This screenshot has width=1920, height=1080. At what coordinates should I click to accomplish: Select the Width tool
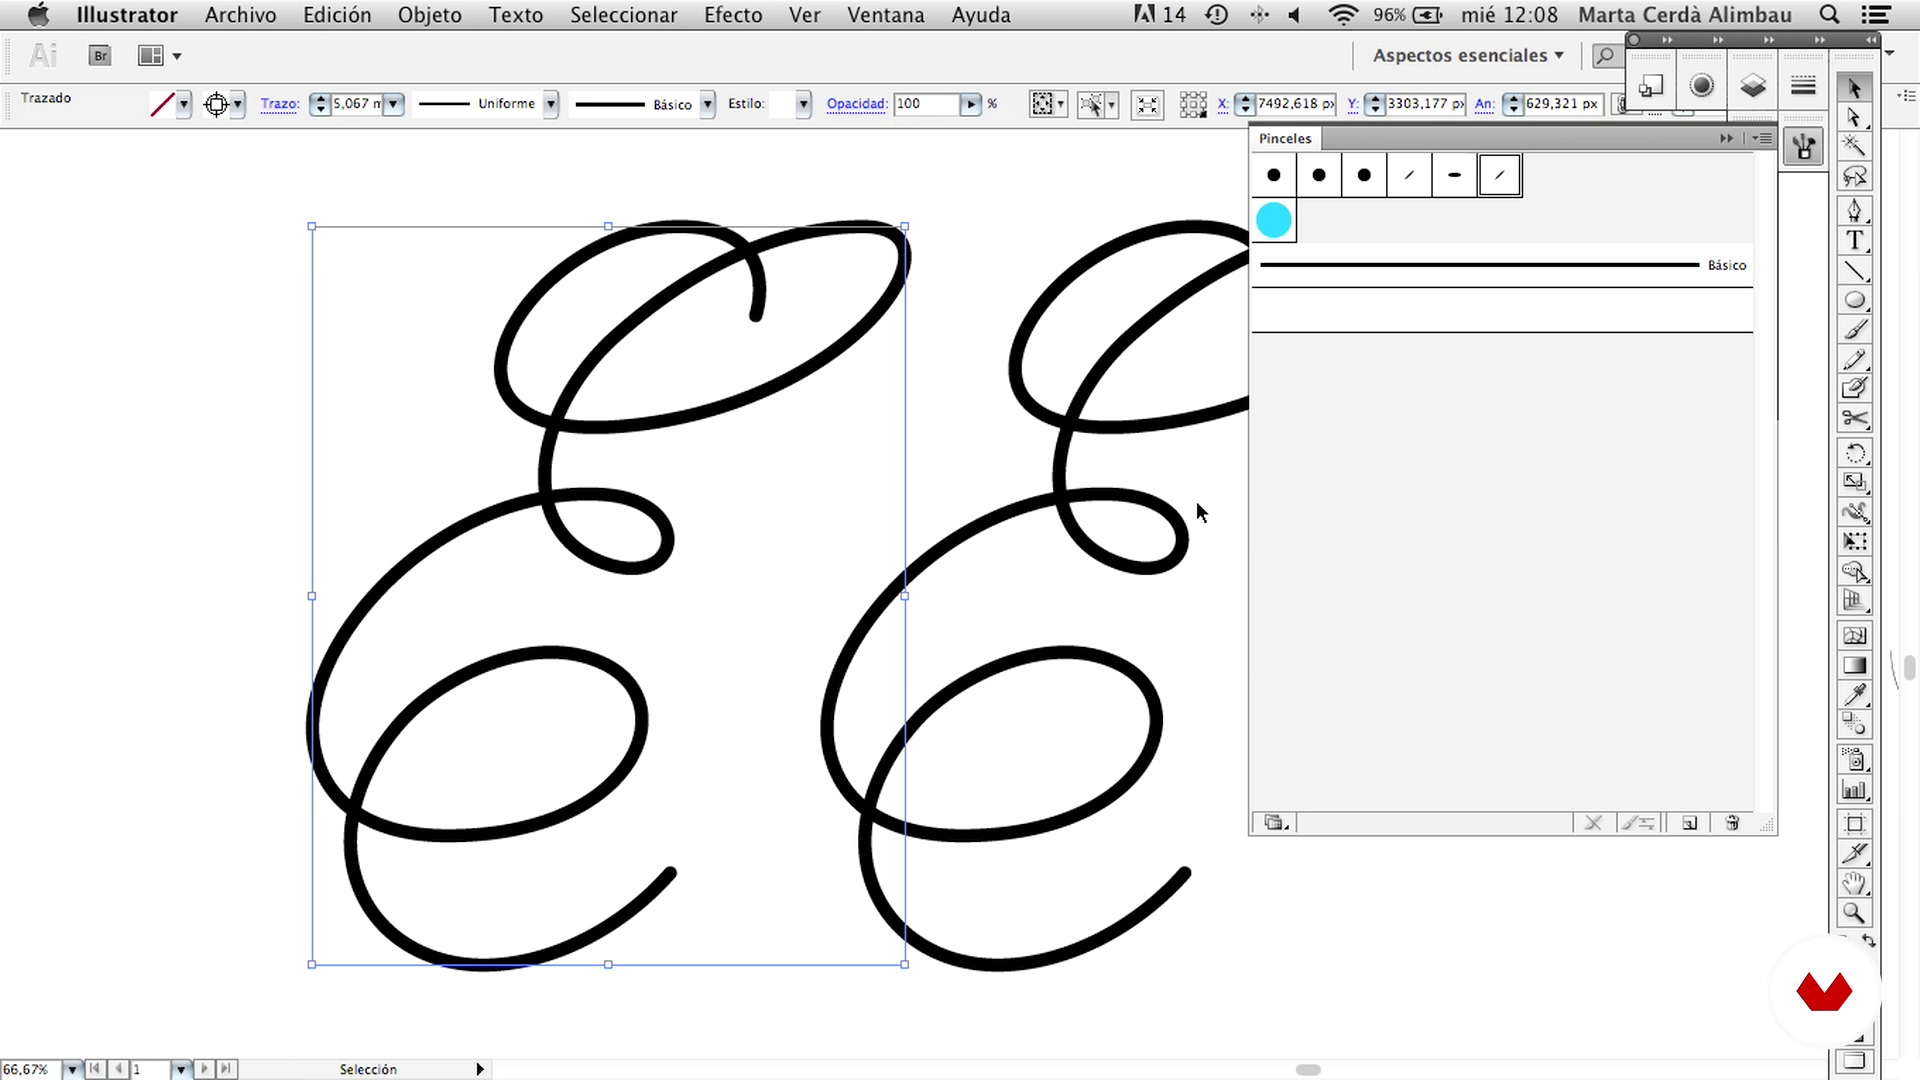coord(1855,512)
